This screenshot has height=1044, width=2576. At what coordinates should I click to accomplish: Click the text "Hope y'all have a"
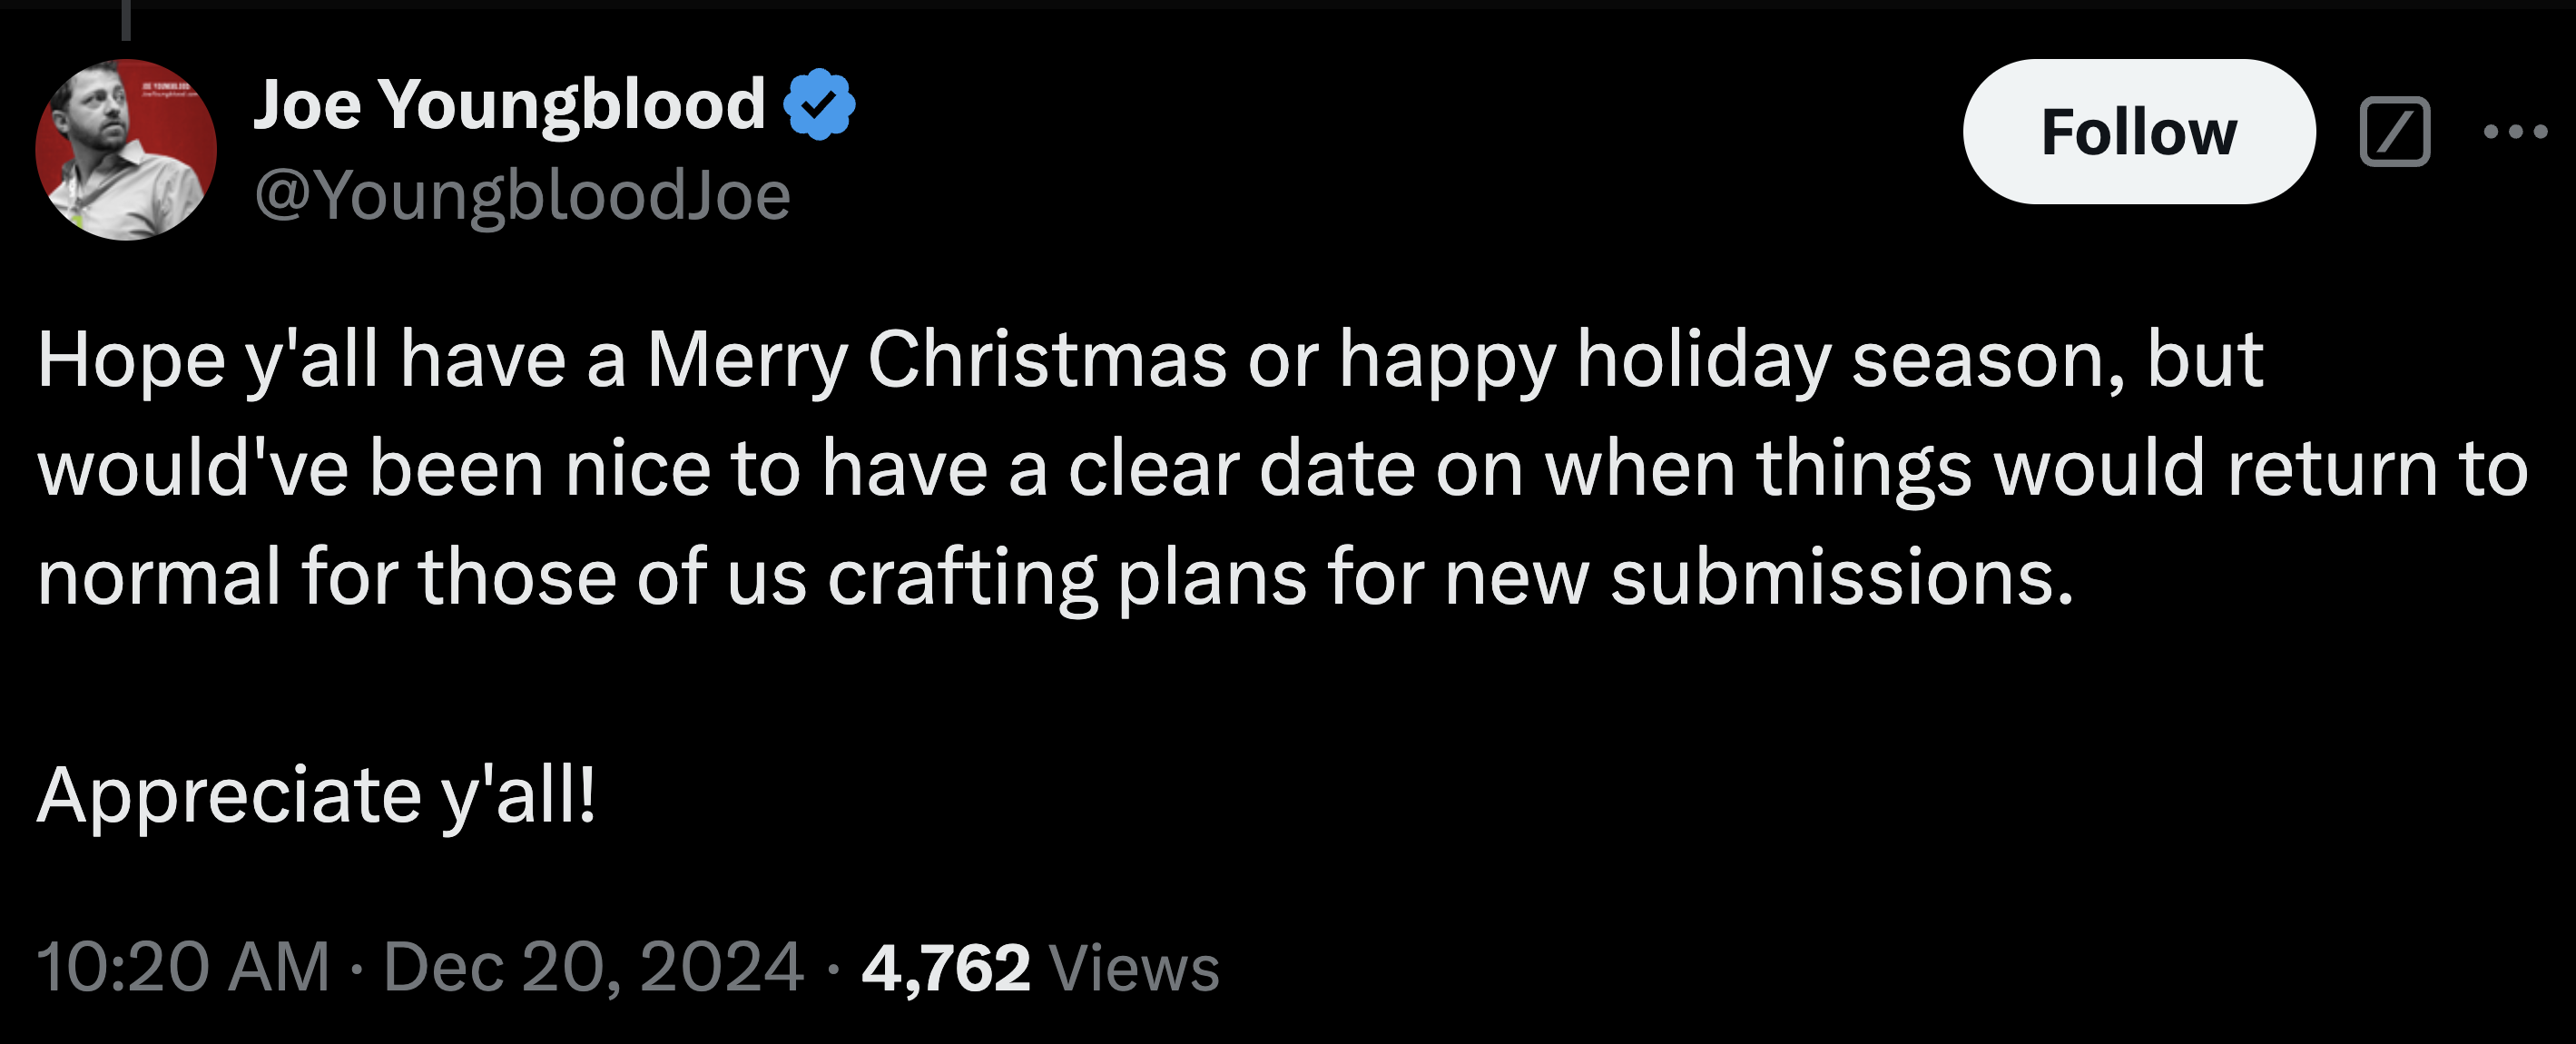tap(332, 360)
